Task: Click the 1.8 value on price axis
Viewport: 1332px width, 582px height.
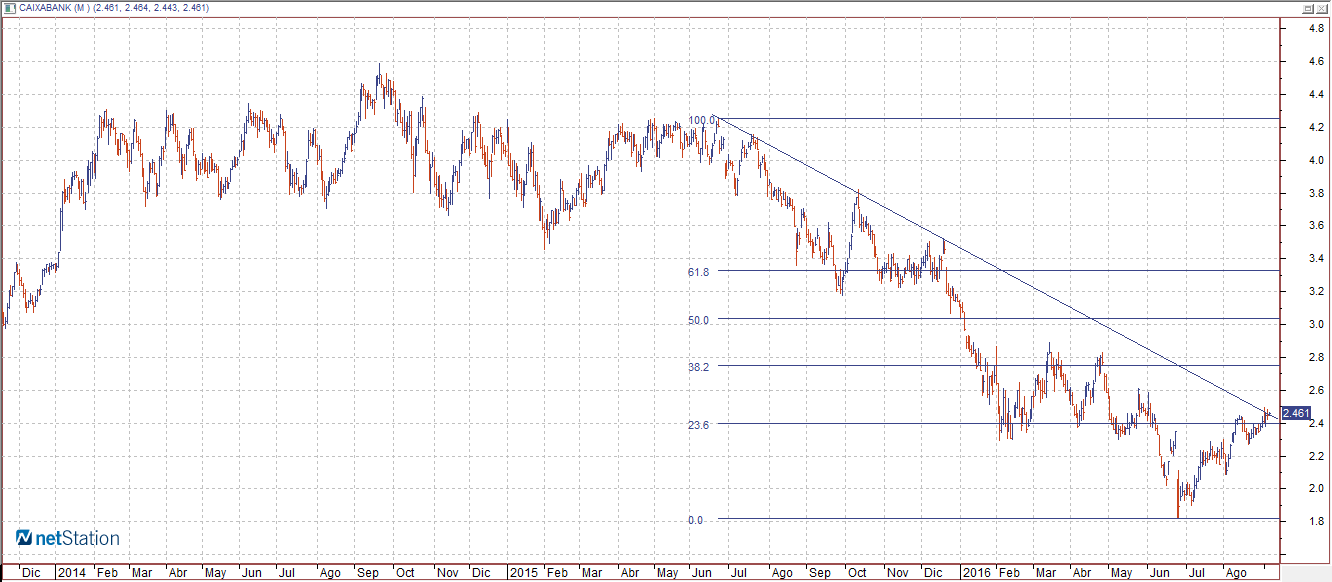Action: [1317, 521]
